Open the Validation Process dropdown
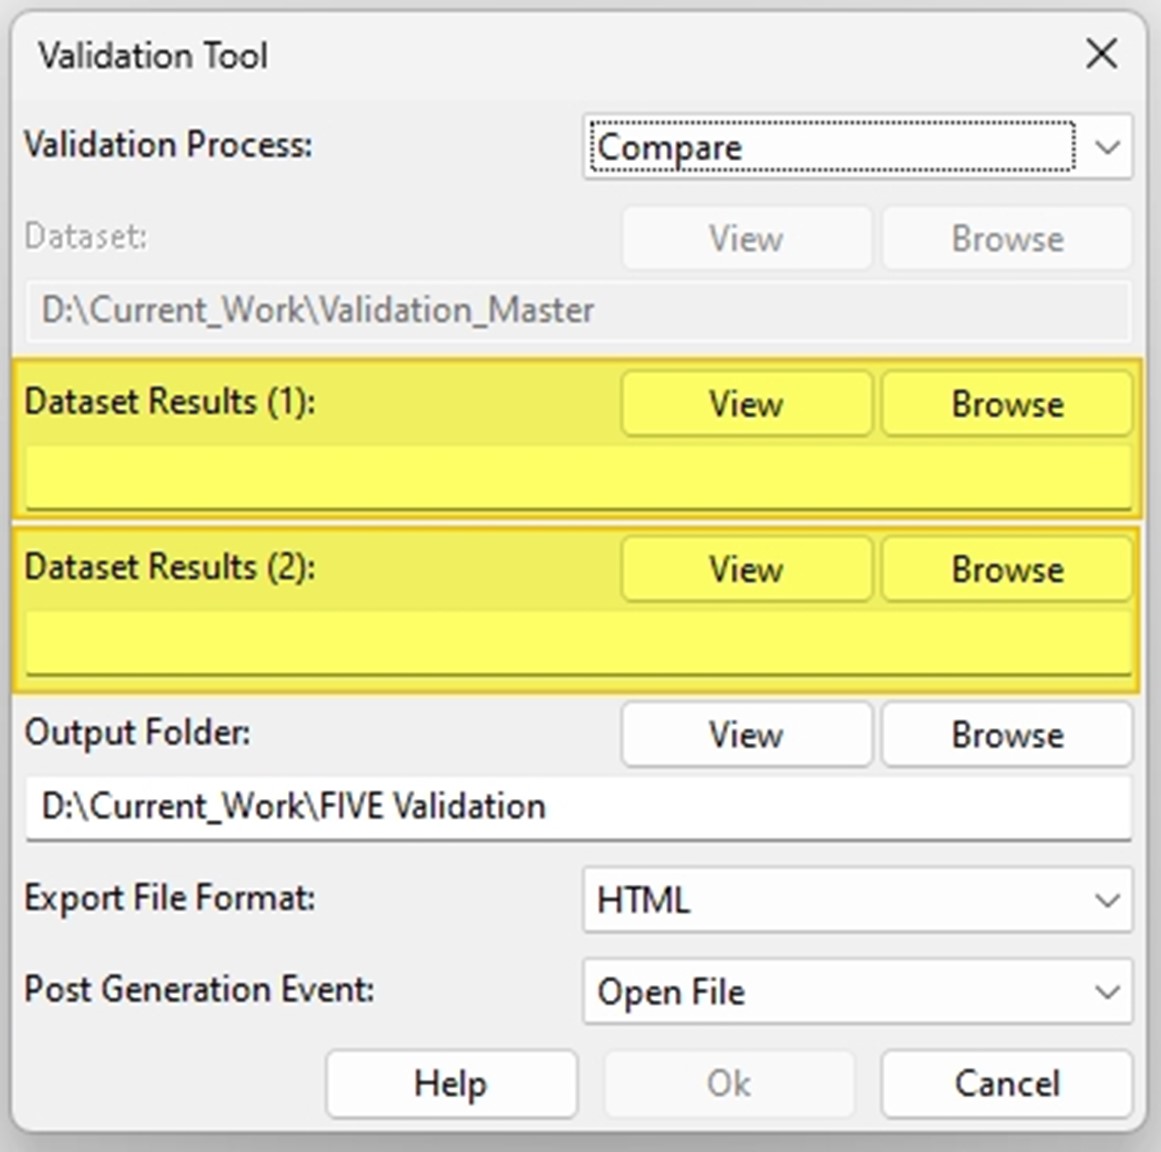Screen dimensions: 1161x1152 (1107, 146)
